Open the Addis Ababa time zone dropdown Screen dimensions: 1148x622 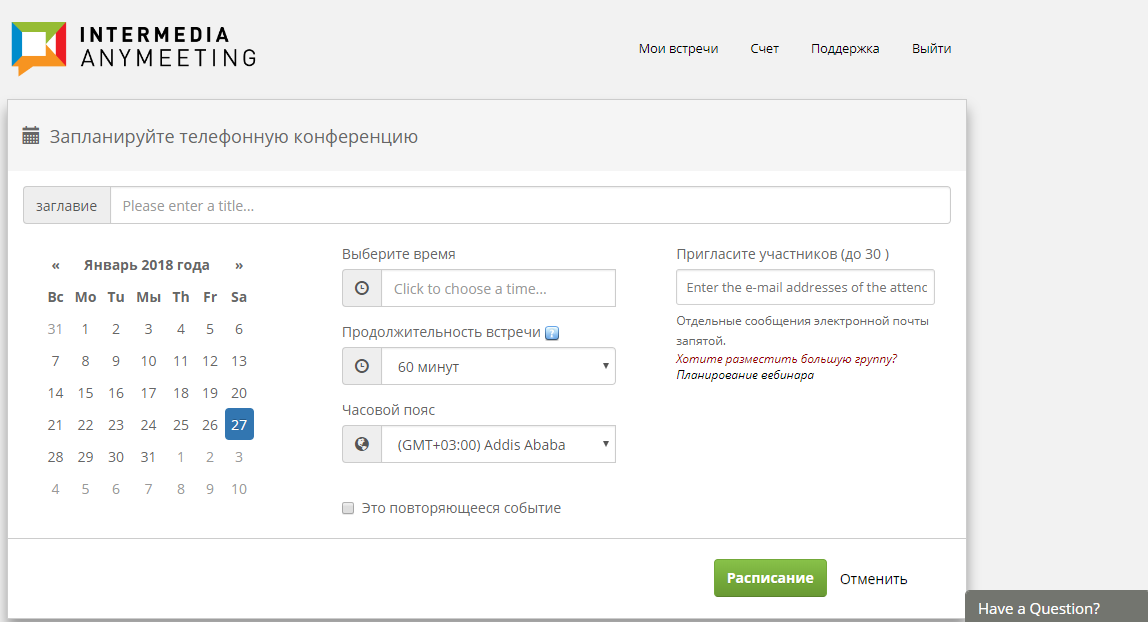(x=498, y=444)
